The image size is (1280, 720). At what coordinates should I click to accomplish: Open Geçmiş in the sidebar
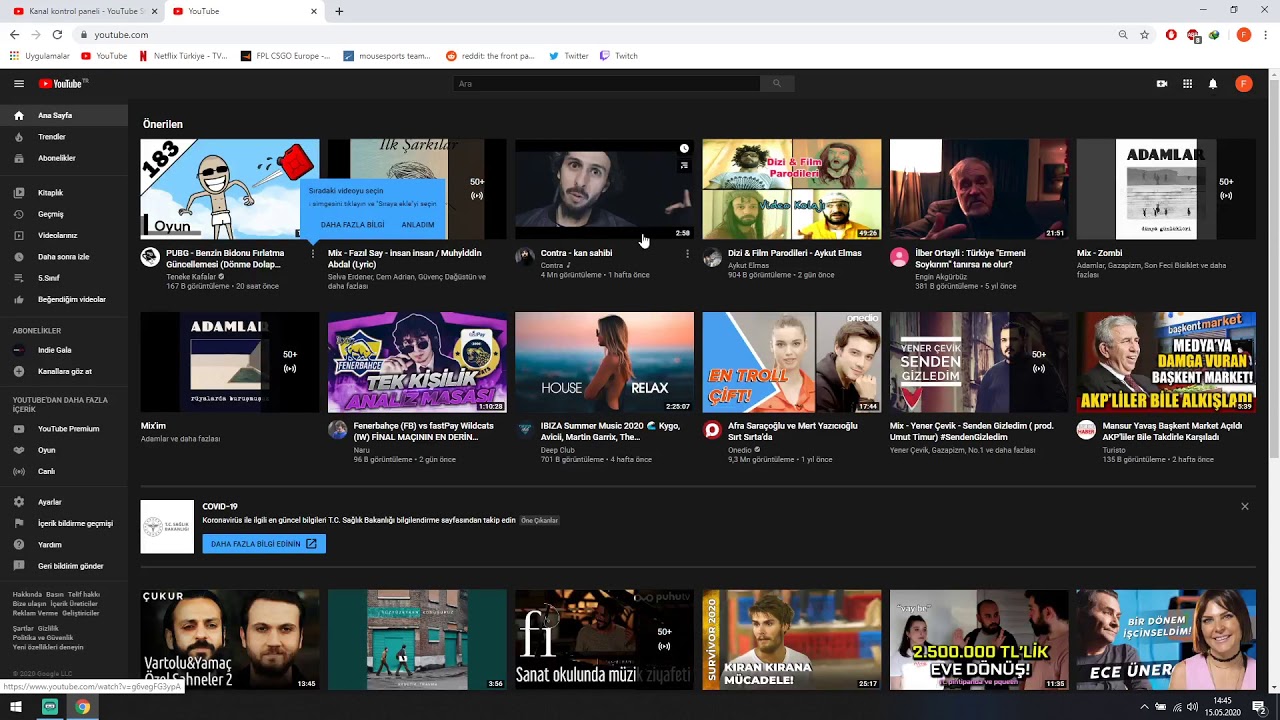point(64,214)
